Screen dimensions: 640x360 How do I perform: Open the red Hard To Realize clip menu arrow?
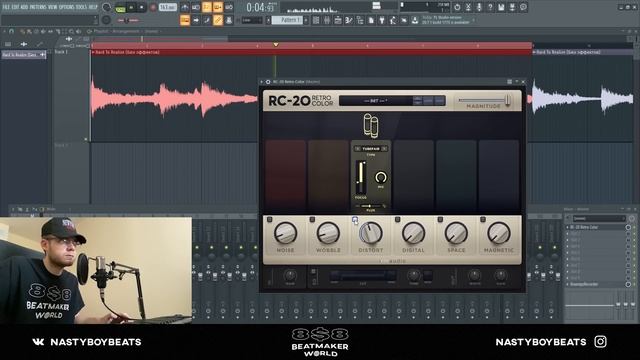click(93, 52)
